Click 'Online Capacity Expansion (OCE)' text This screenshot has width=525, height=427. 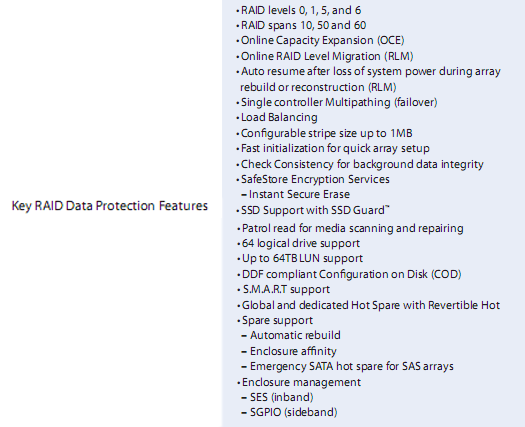(x=320, y=41)
